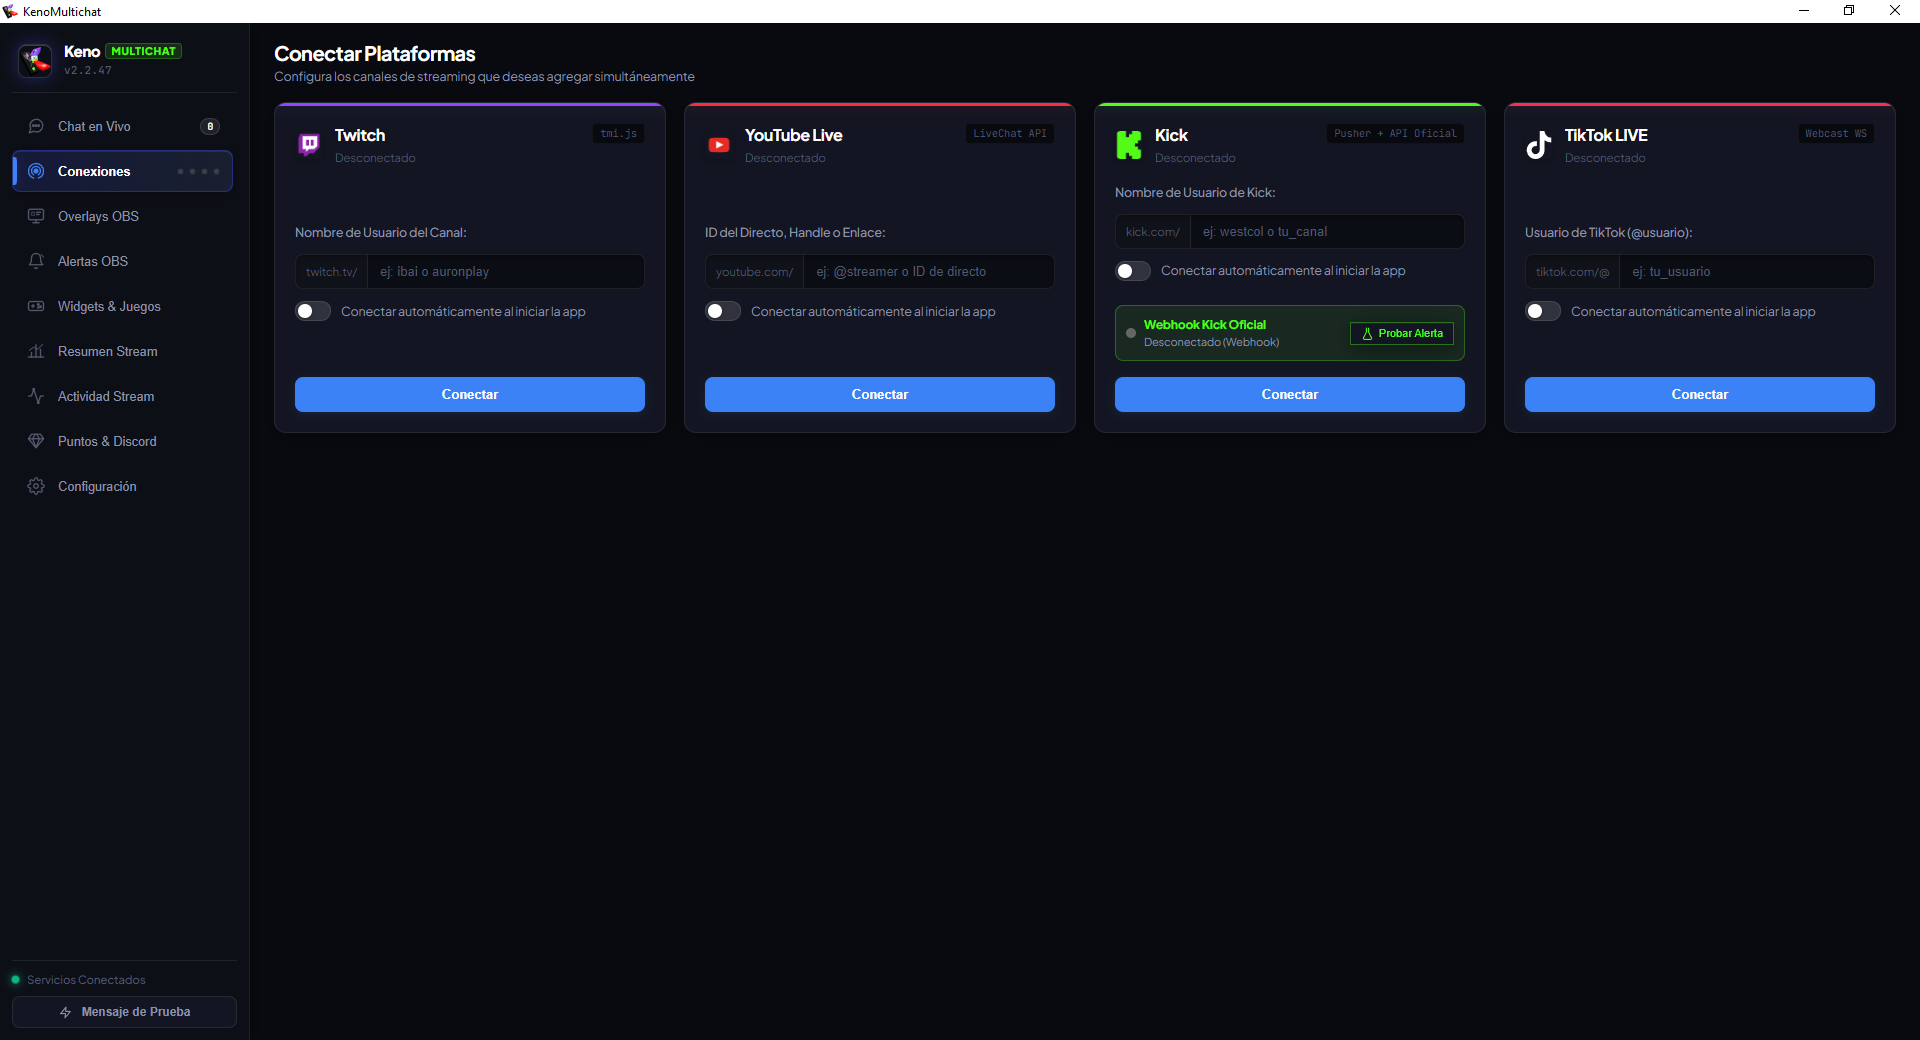Viewport: 1920px width, 1040px height.
Task: Click the Pusher + API Oficial badge
Action: (1395, 134)
